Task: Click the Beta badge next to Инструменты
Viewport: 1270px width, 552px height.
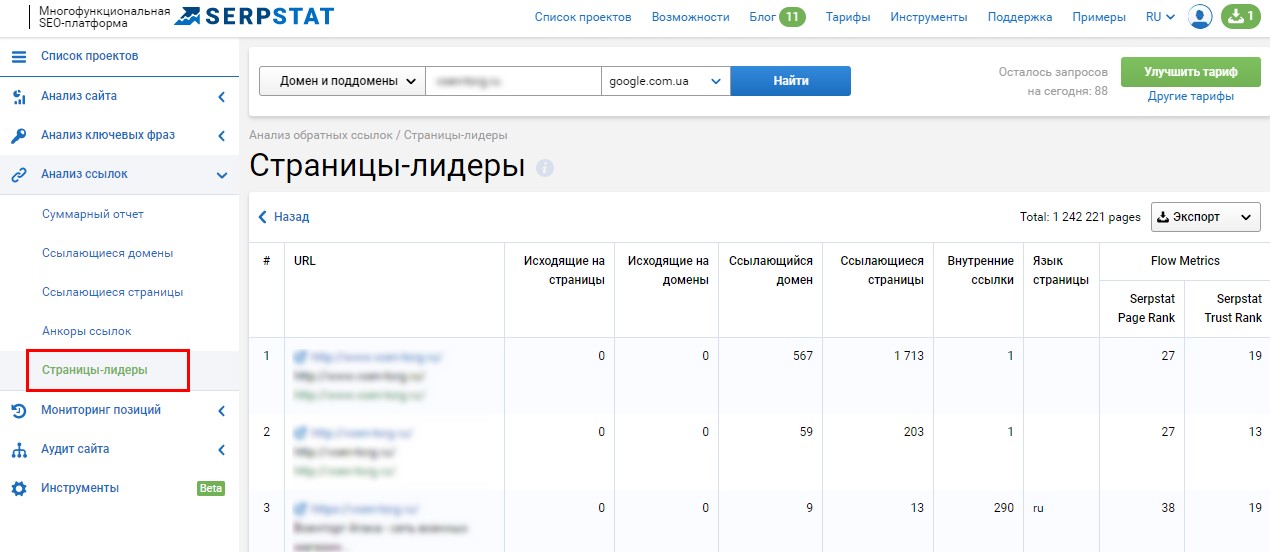Action: (211, 489)
